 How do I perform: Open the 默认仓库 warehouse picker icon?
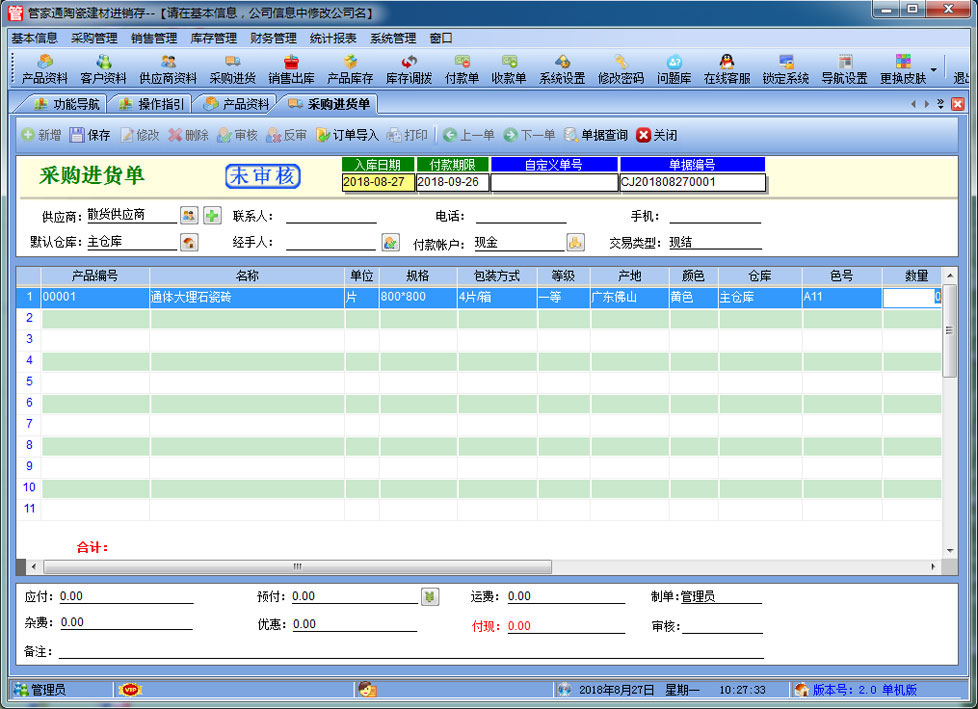pos(189,242)
